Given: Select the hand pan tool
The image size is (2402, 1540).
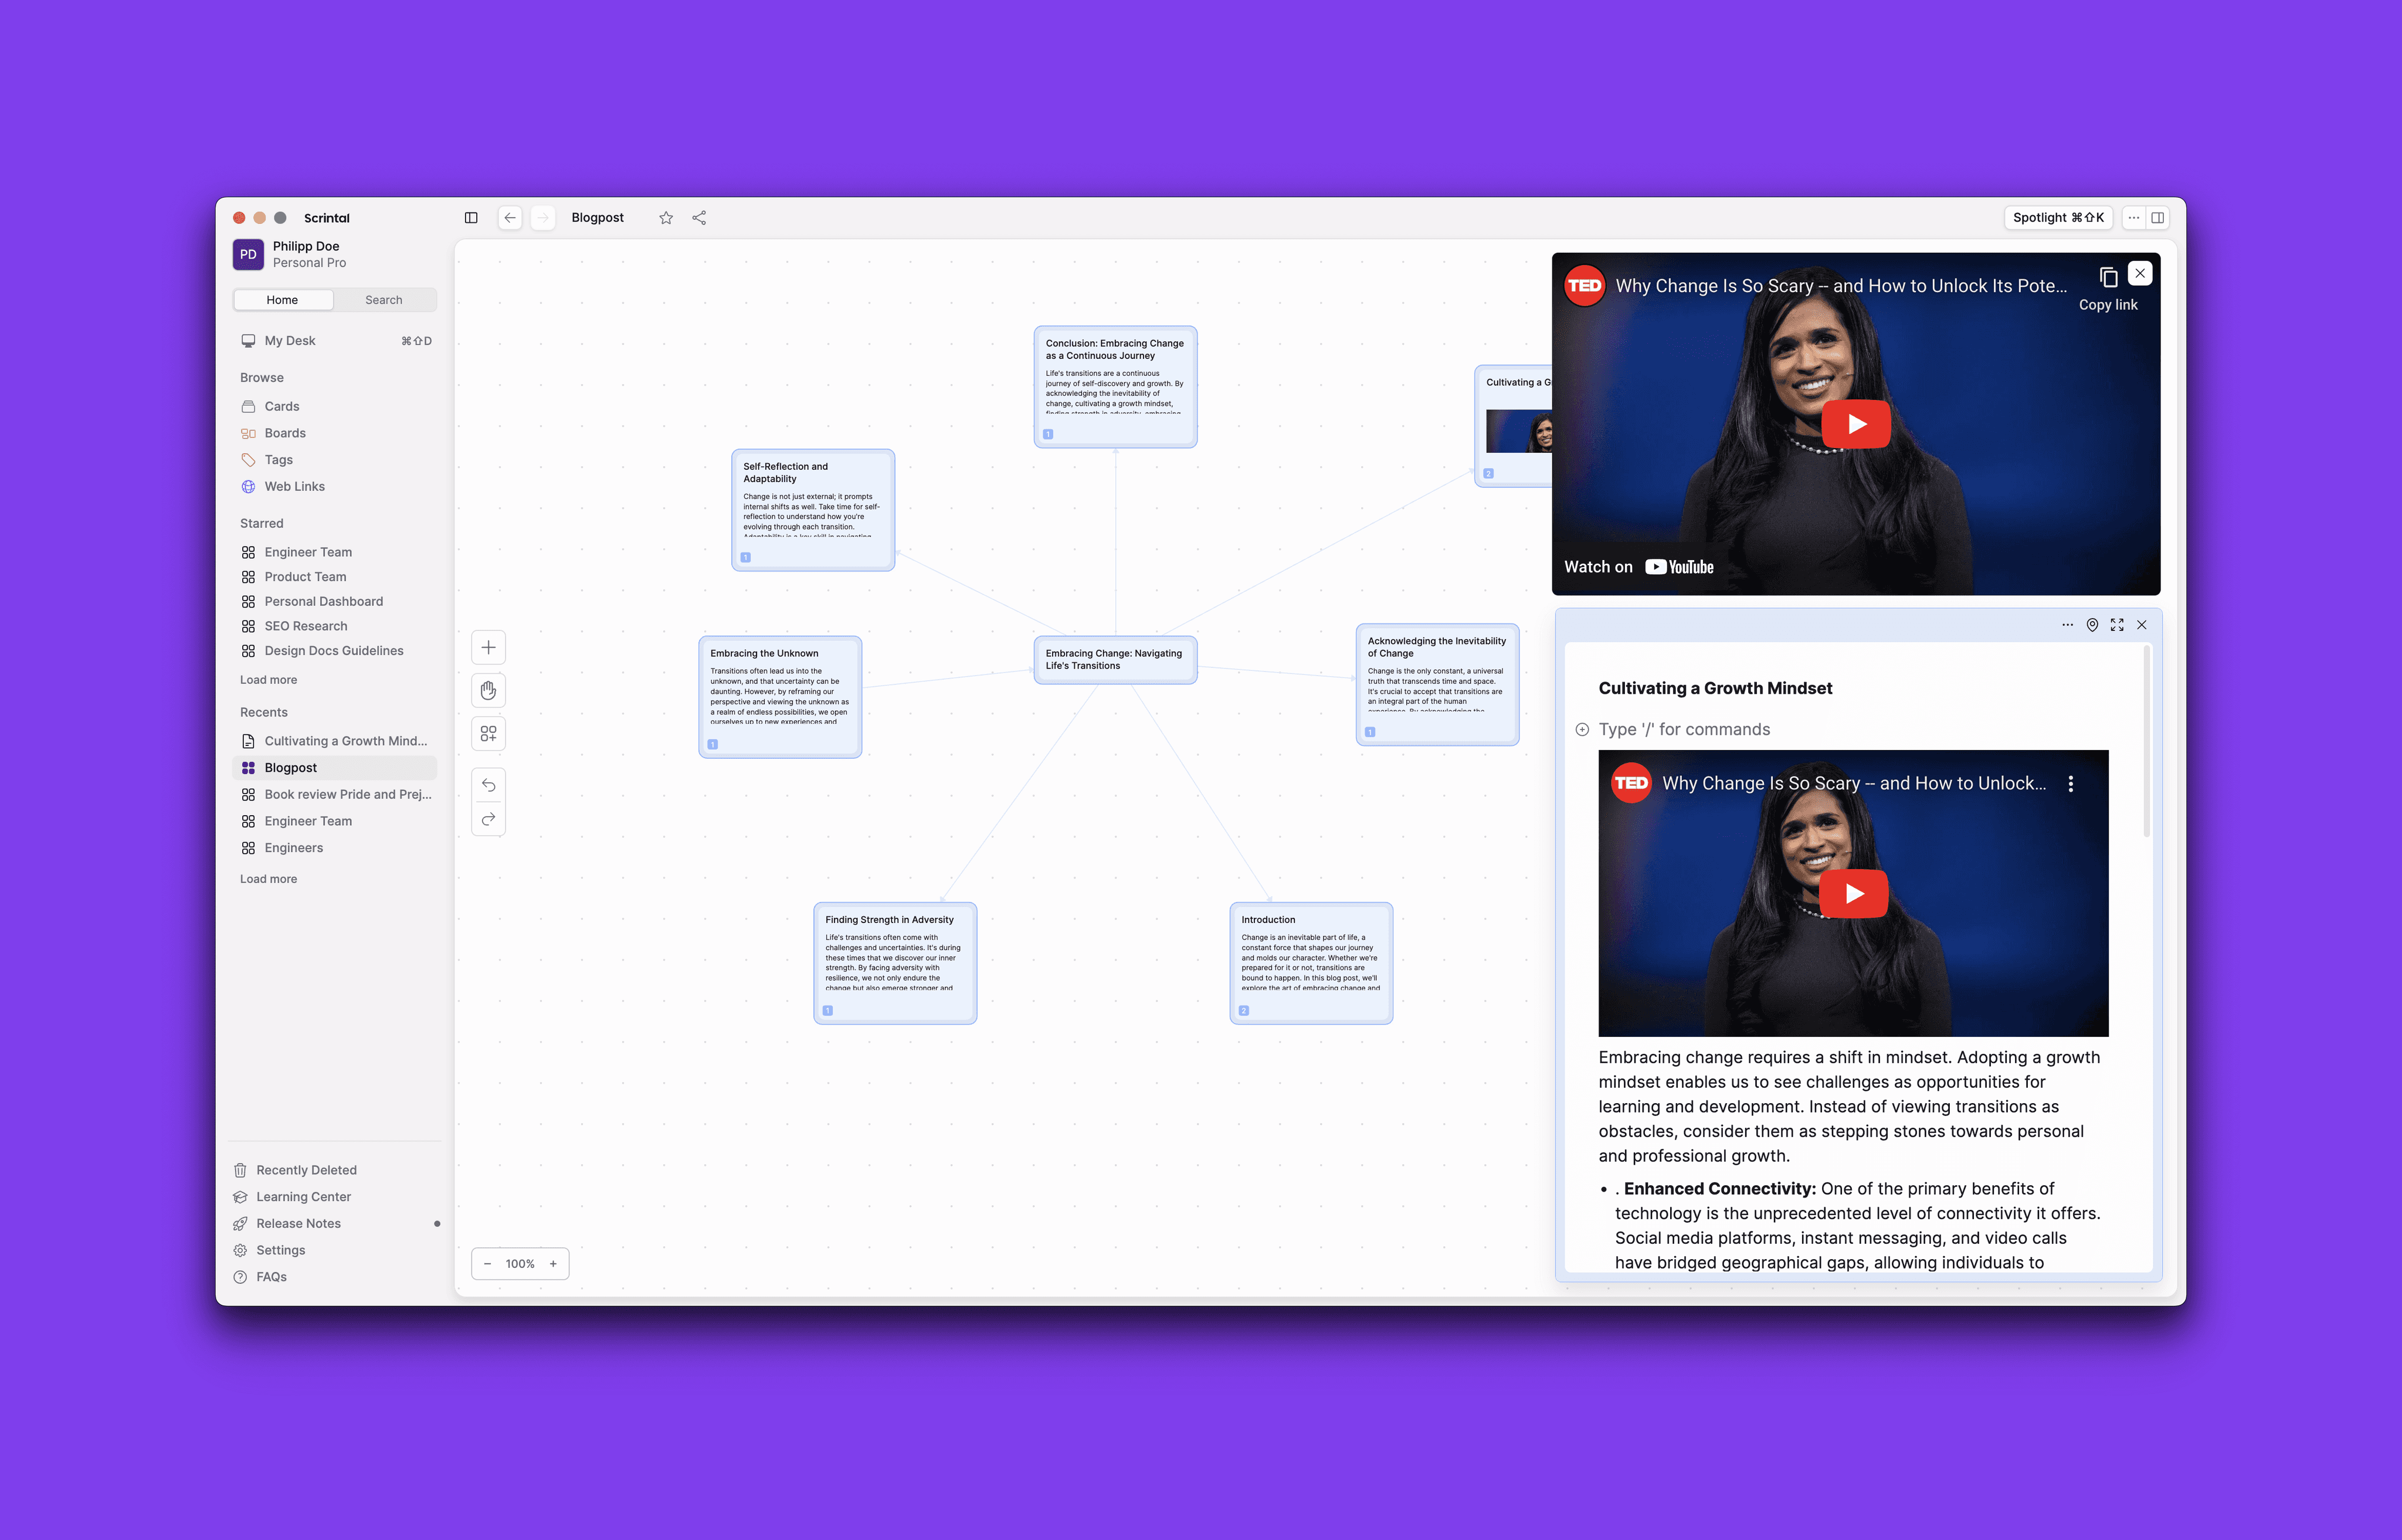Looking at the screenshot, I should tap(488, 690).
